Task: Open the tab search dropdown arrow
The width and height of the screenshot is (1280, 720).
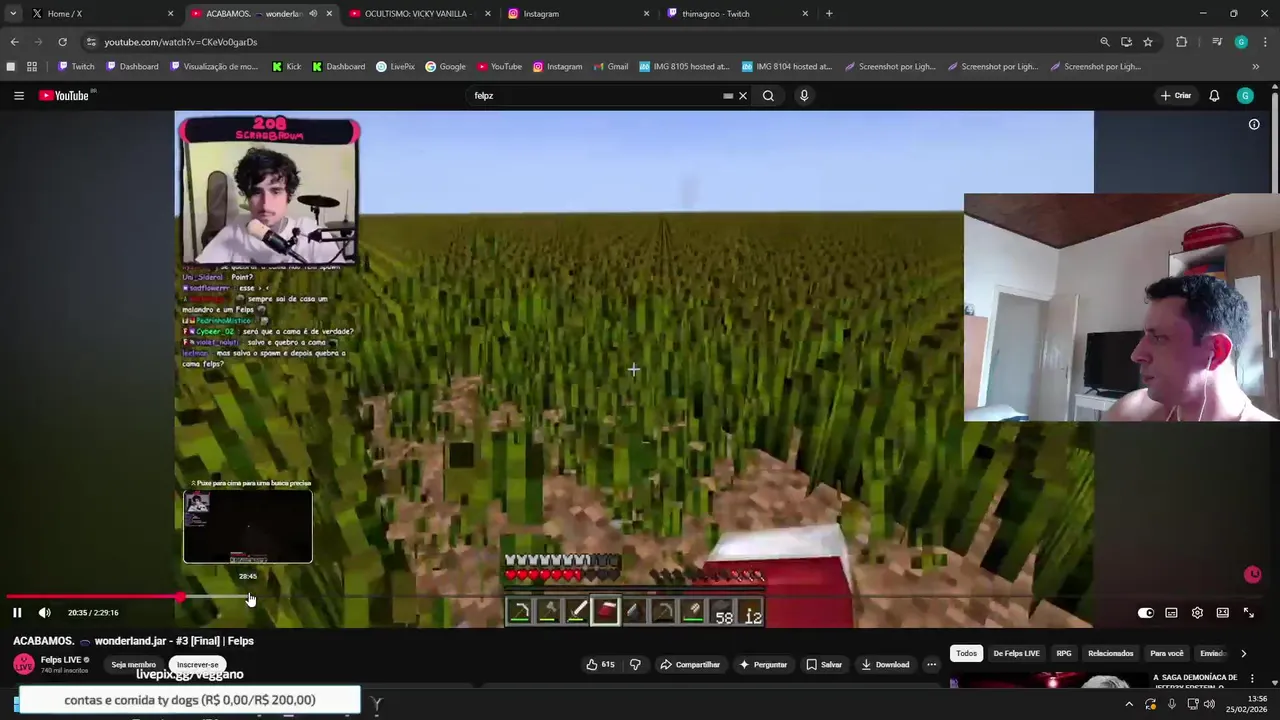Action: pos(12,14)
